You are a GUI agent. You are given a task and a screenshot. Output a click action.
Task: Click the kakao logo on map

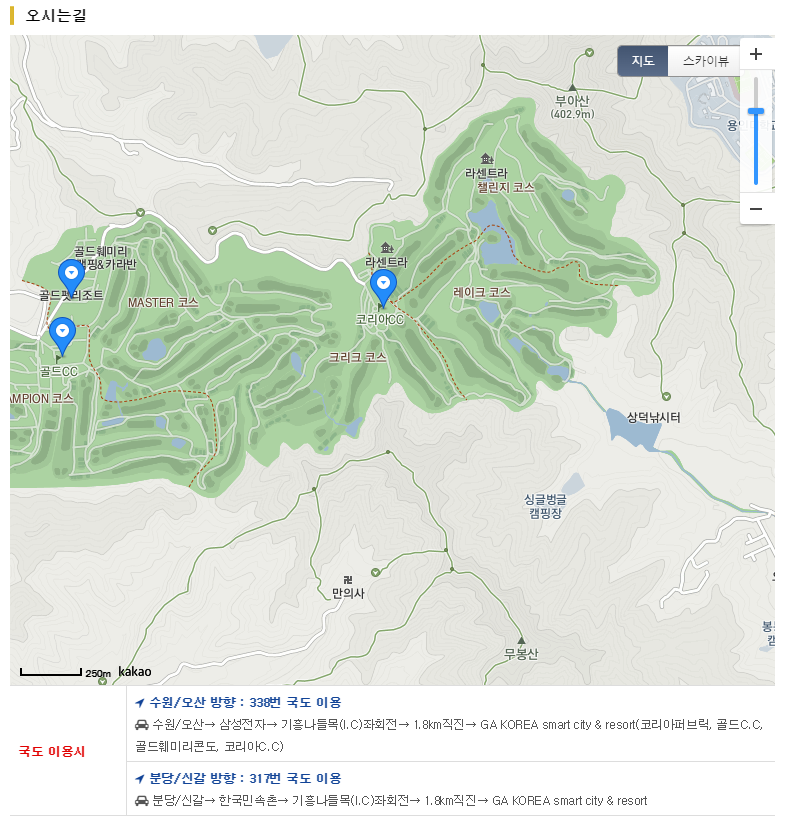135,671
